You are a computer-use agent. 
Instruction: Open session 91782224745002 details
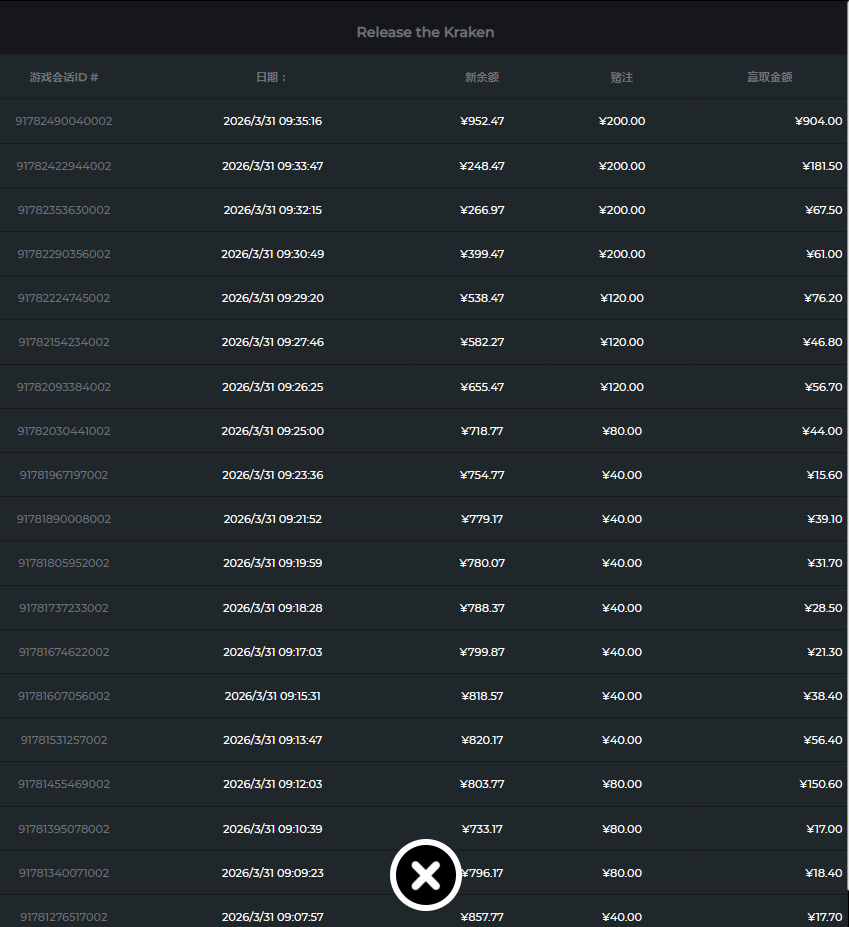click(x=64, y=298)
